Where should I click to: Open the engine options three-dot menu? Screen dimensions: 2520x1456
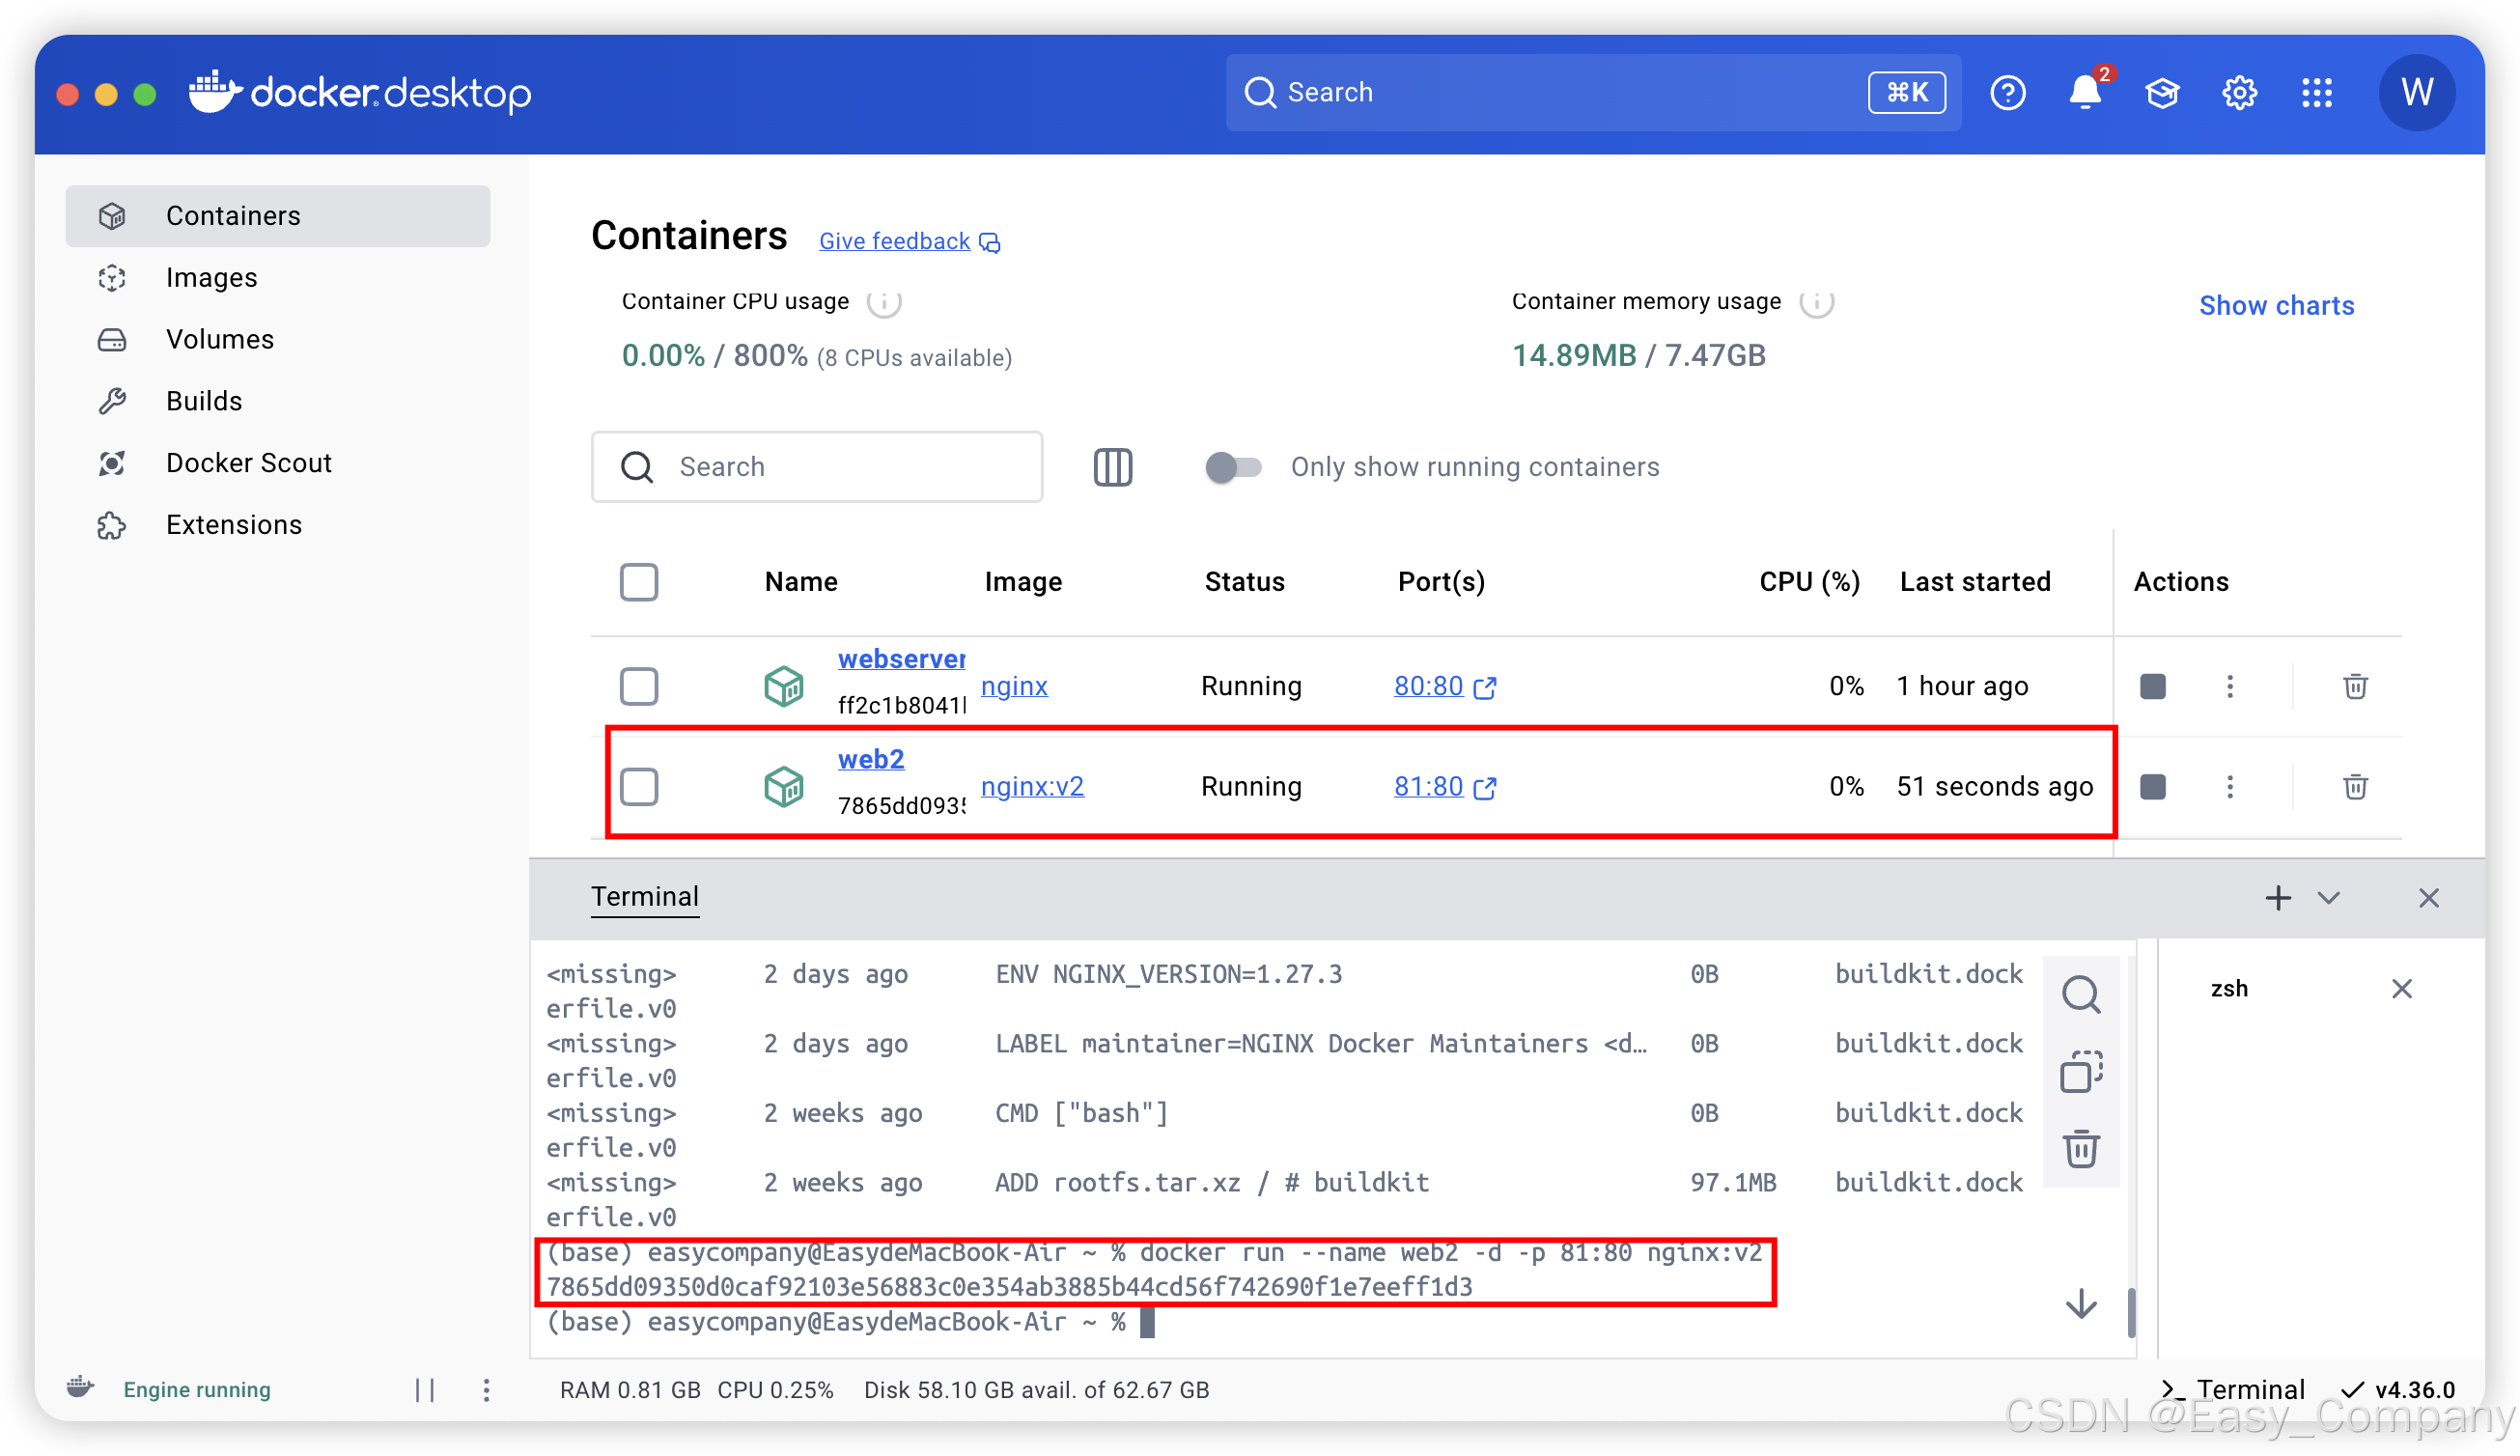tap(486, 1390)
